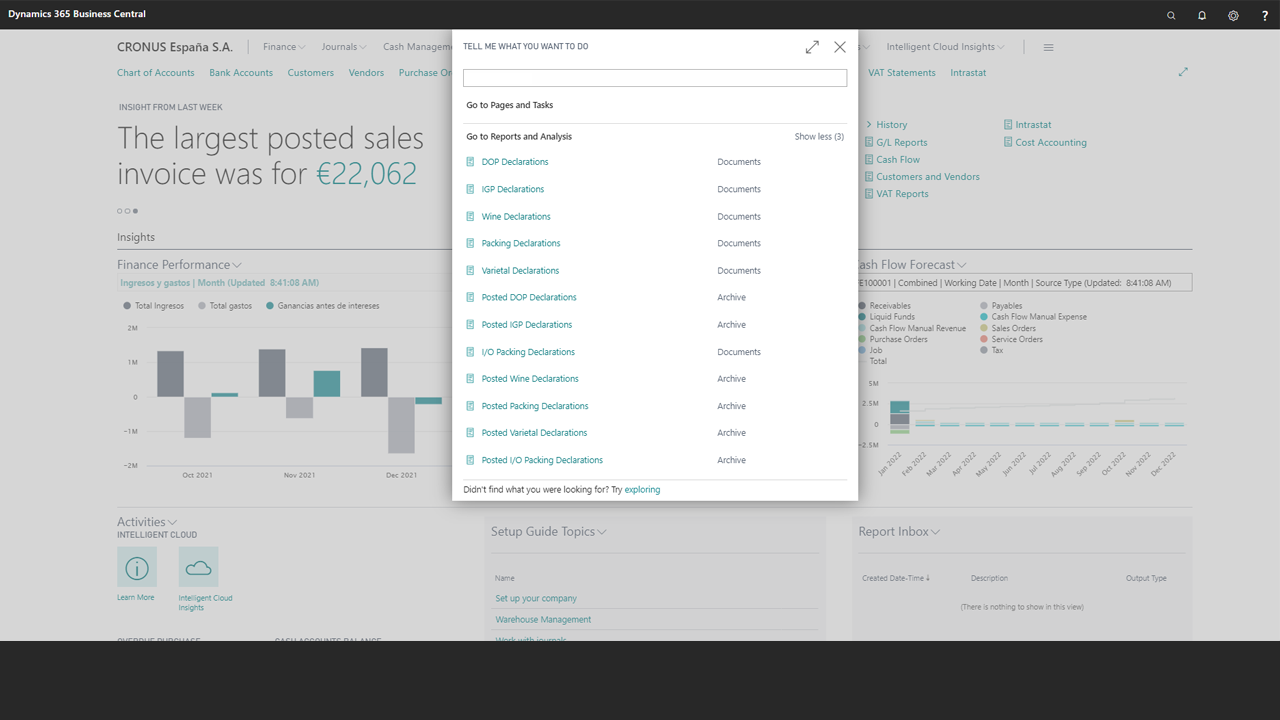This screenshot has width=1280, height=720.
Task: Click report icon beside DOP Declarations
Action: point(471,162)
